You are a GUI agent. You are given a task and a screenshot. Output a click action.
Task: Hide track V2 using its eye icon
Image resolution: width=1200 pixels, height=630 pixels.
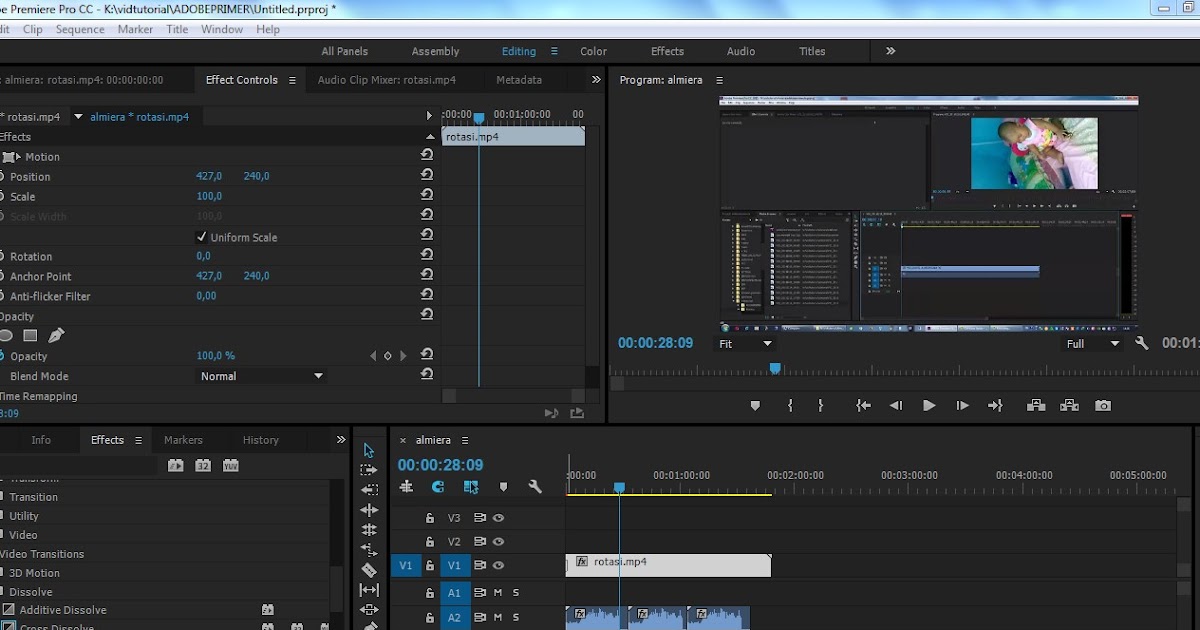[x=498, y=541]
